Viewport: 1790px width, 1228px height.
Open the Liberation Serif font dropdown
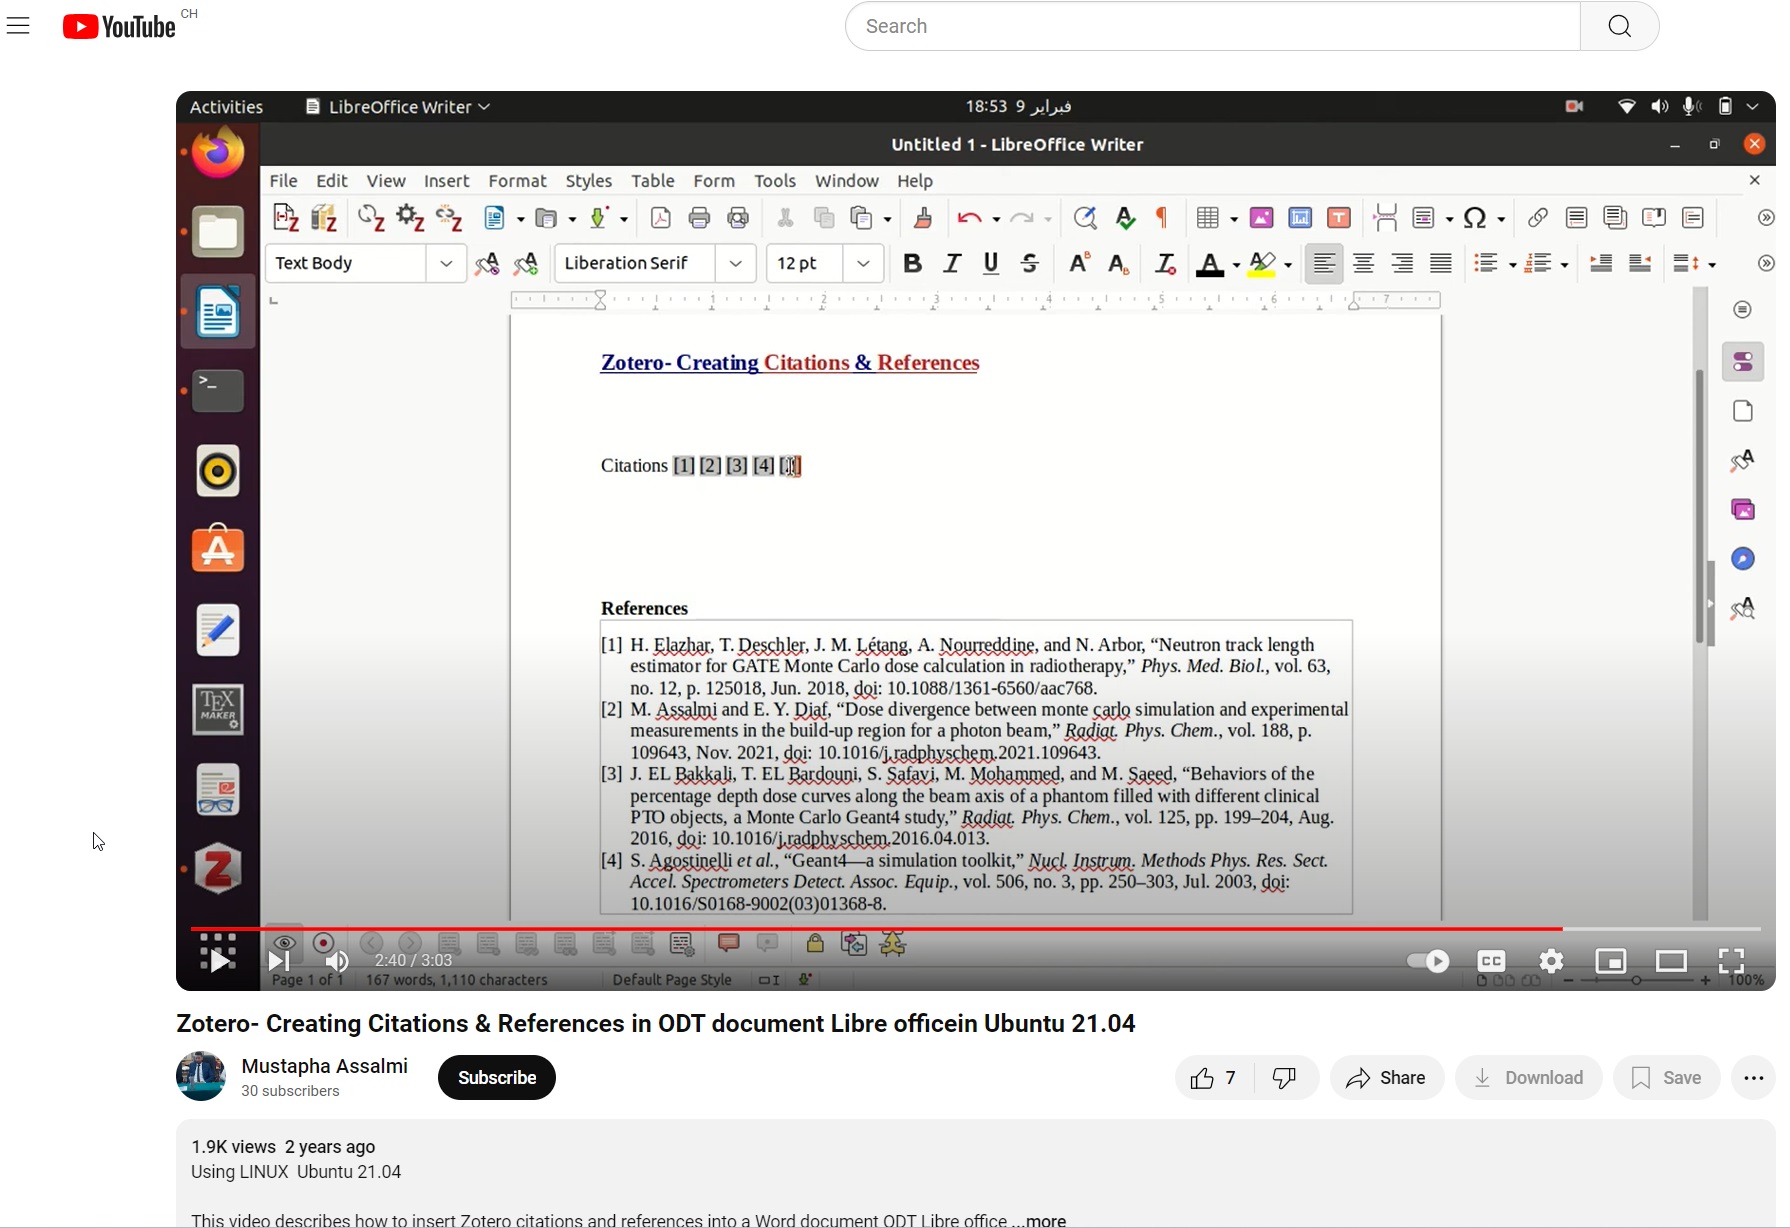736,264
